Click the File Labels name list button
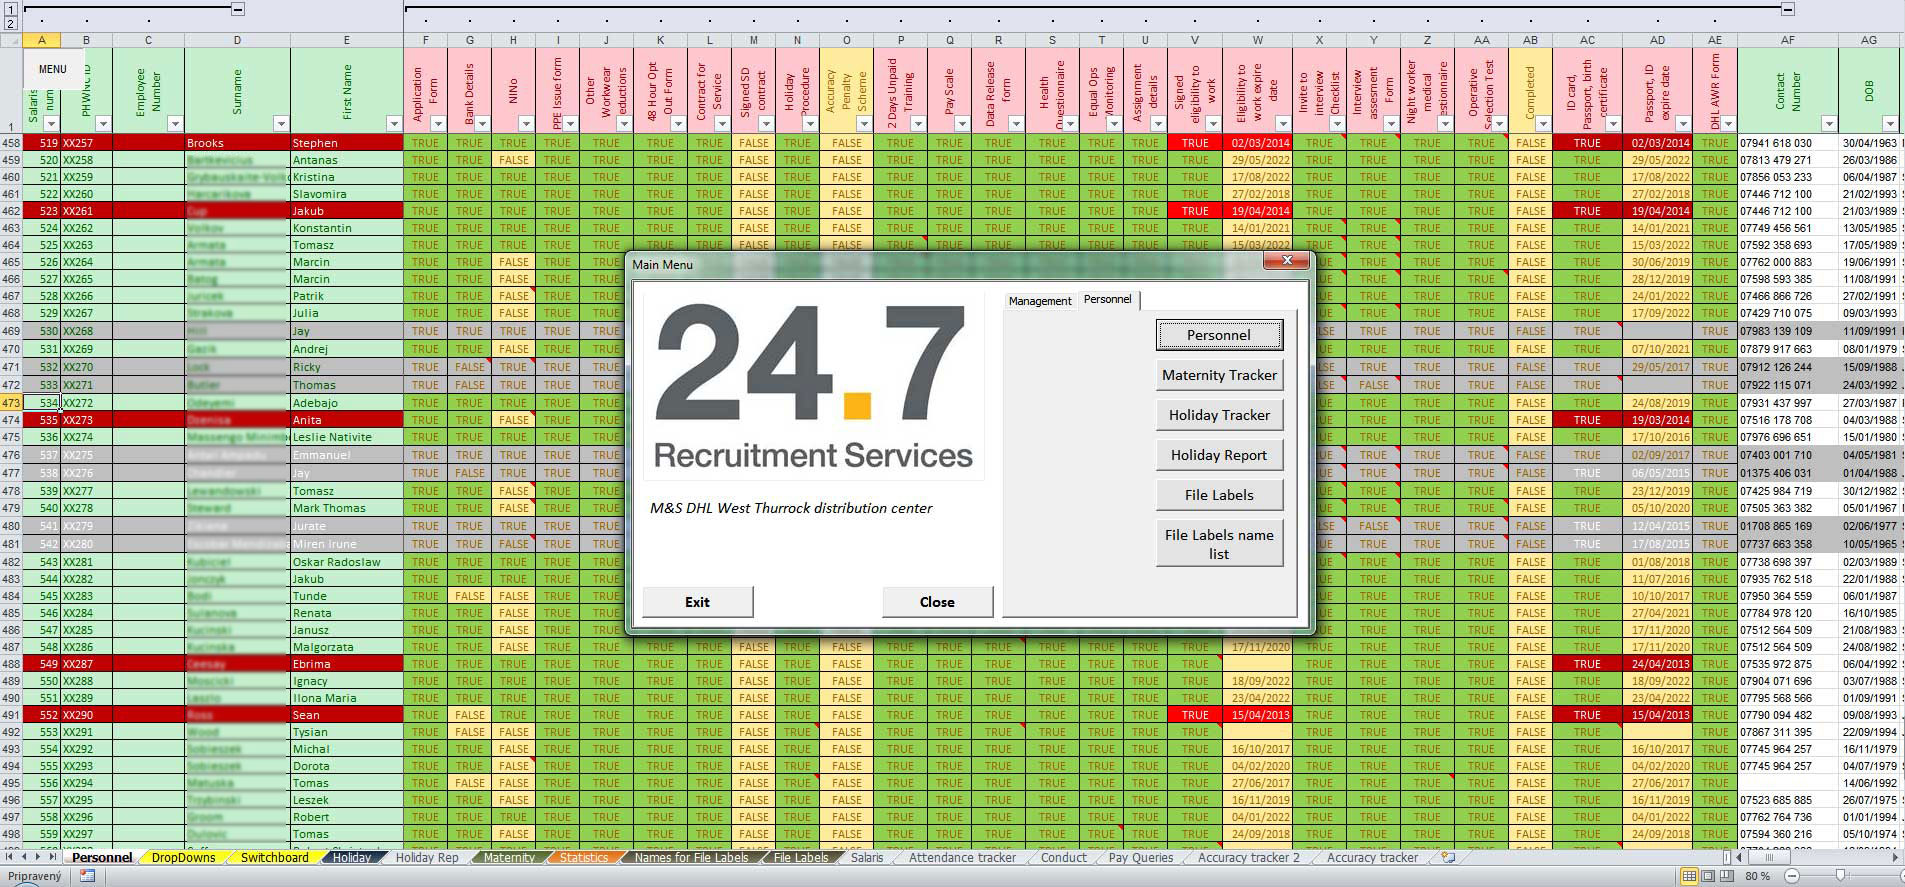This screenshot has width=1905, height=887. click(1219, 544)
